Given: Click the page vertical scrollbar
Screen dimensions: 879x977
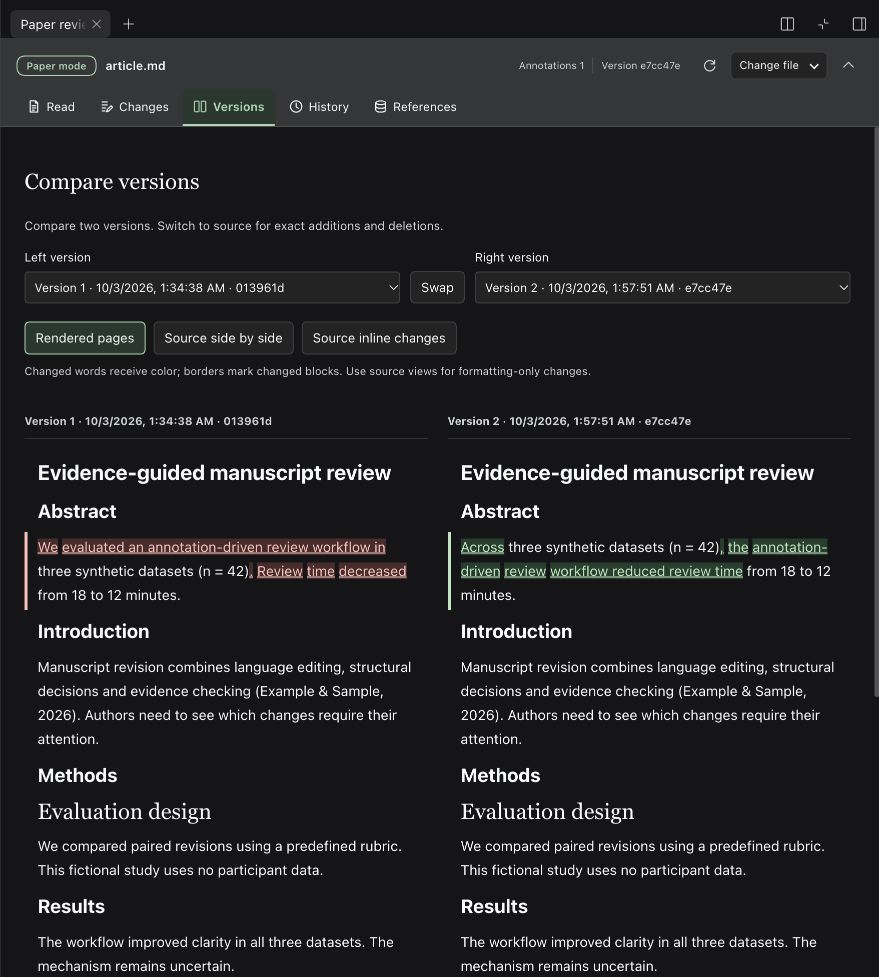Looking at the screenshot, I should (875, 411).
